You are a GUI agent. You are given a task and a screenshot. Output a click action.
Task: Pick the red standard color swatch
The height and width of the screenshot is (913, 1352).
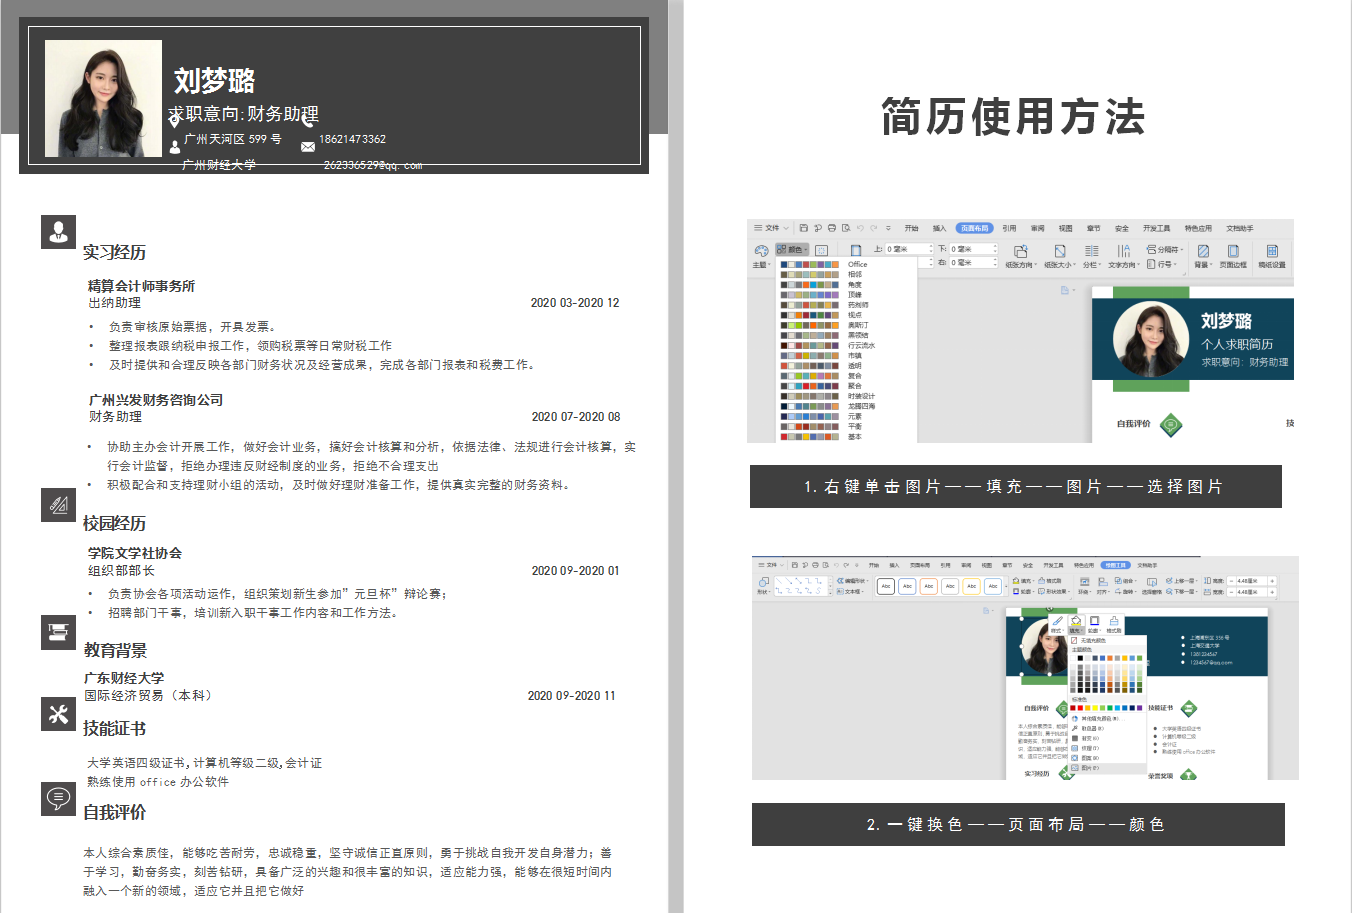[x=1080, y=707]
